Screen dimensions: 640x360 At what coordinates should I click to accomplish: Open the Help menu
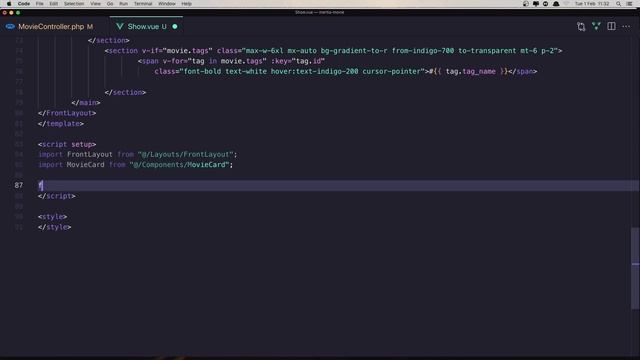point(187,4)
